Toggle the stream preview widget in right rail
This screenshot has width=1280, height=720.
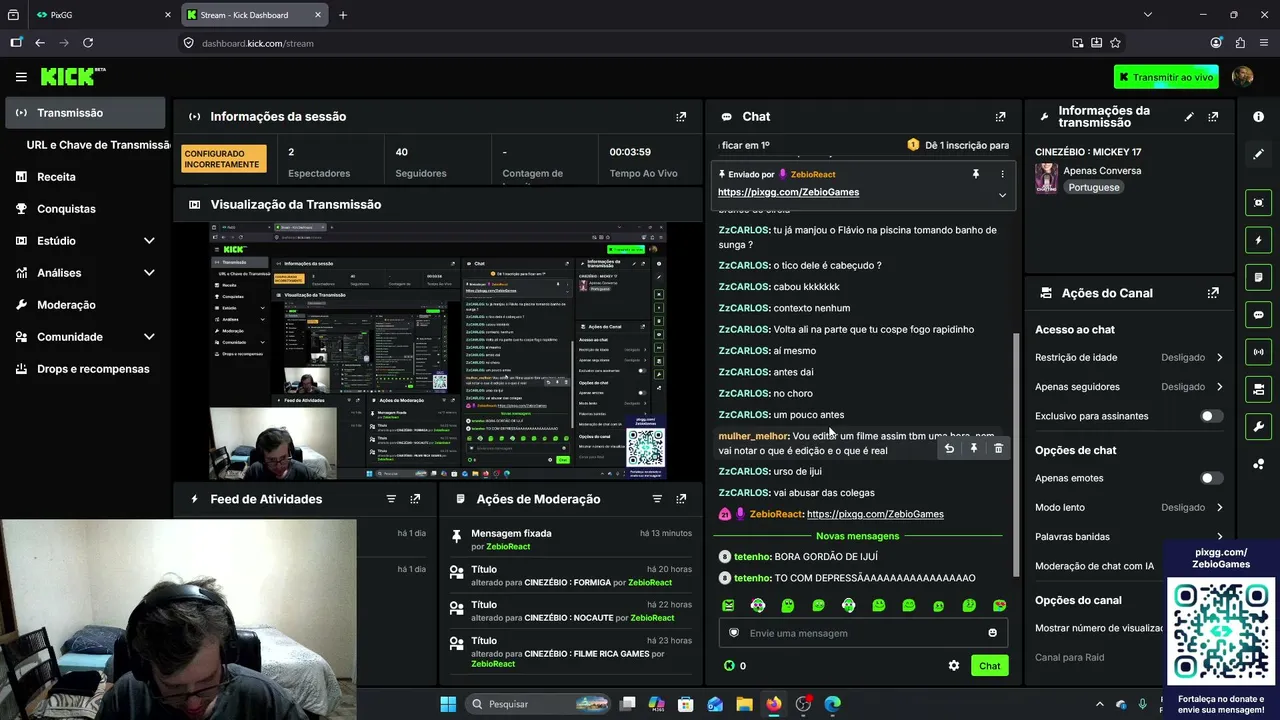[x=1258, y=203]
